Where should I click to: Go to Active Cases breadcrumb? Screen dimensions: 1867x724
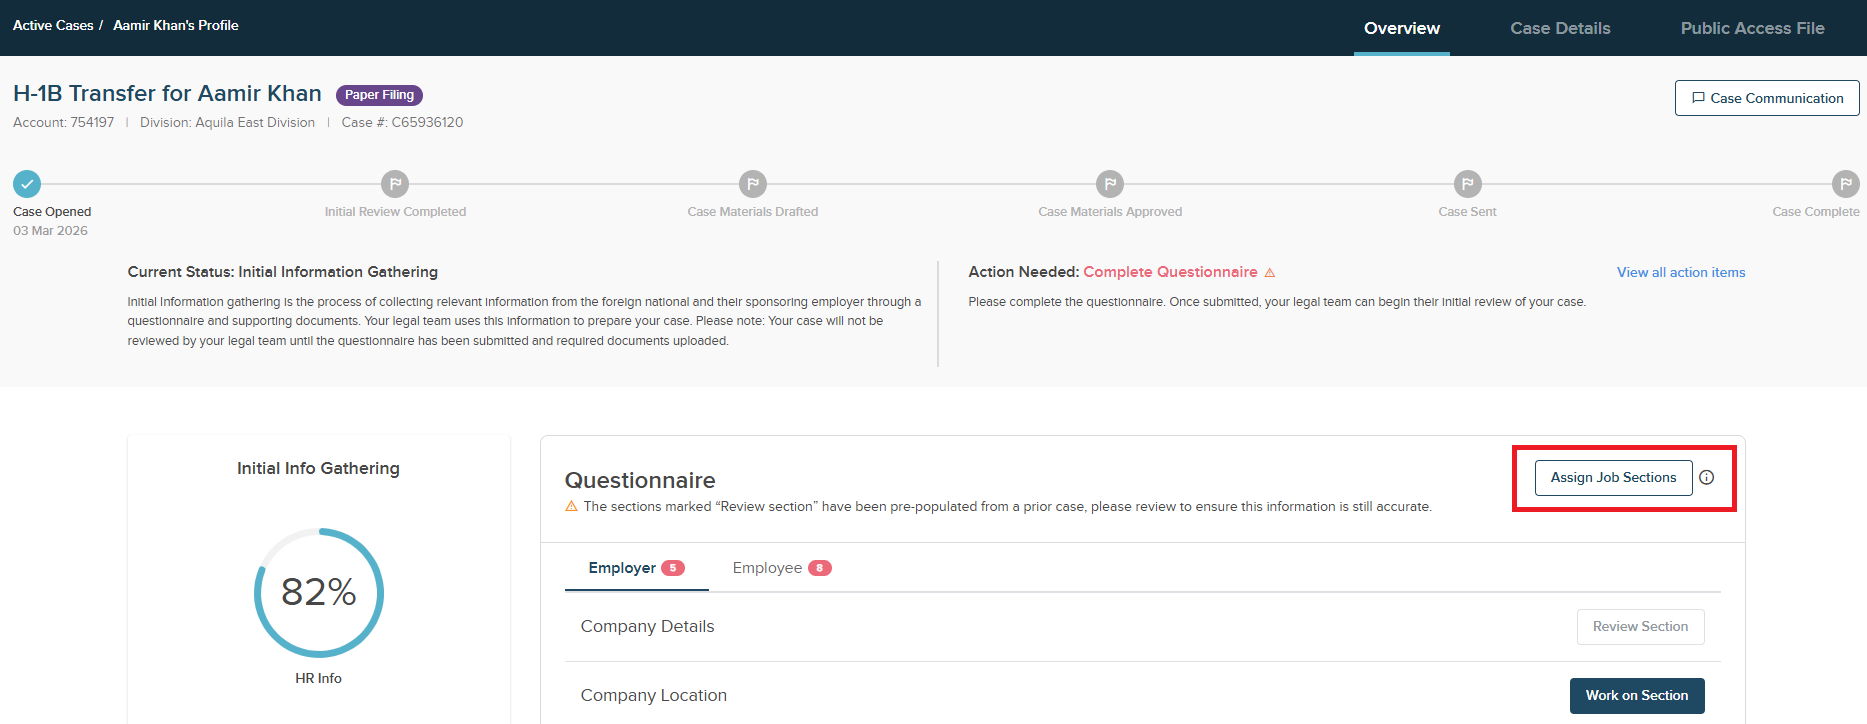click(x=53, y=25)
